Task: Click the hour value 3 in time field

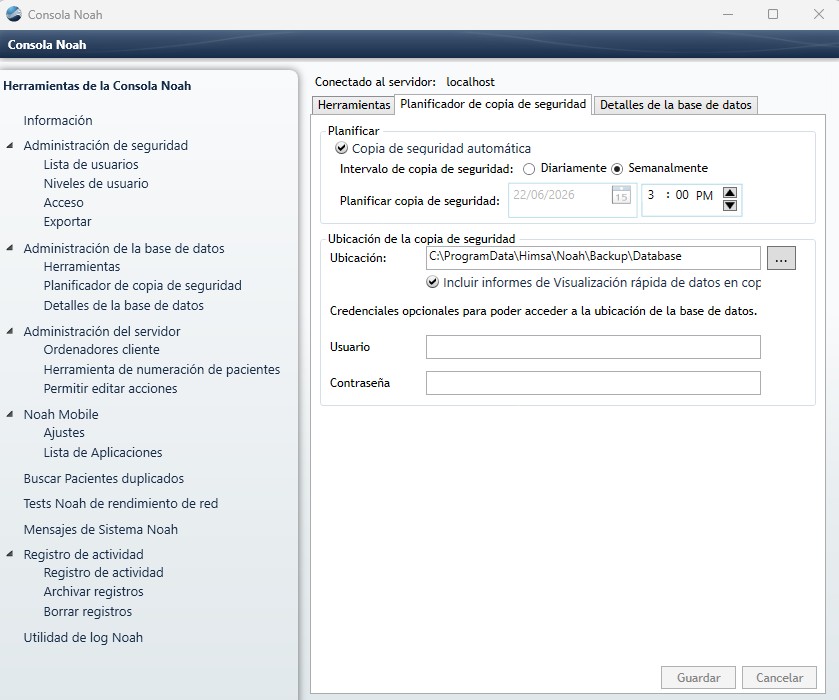Action: point(651,195)
